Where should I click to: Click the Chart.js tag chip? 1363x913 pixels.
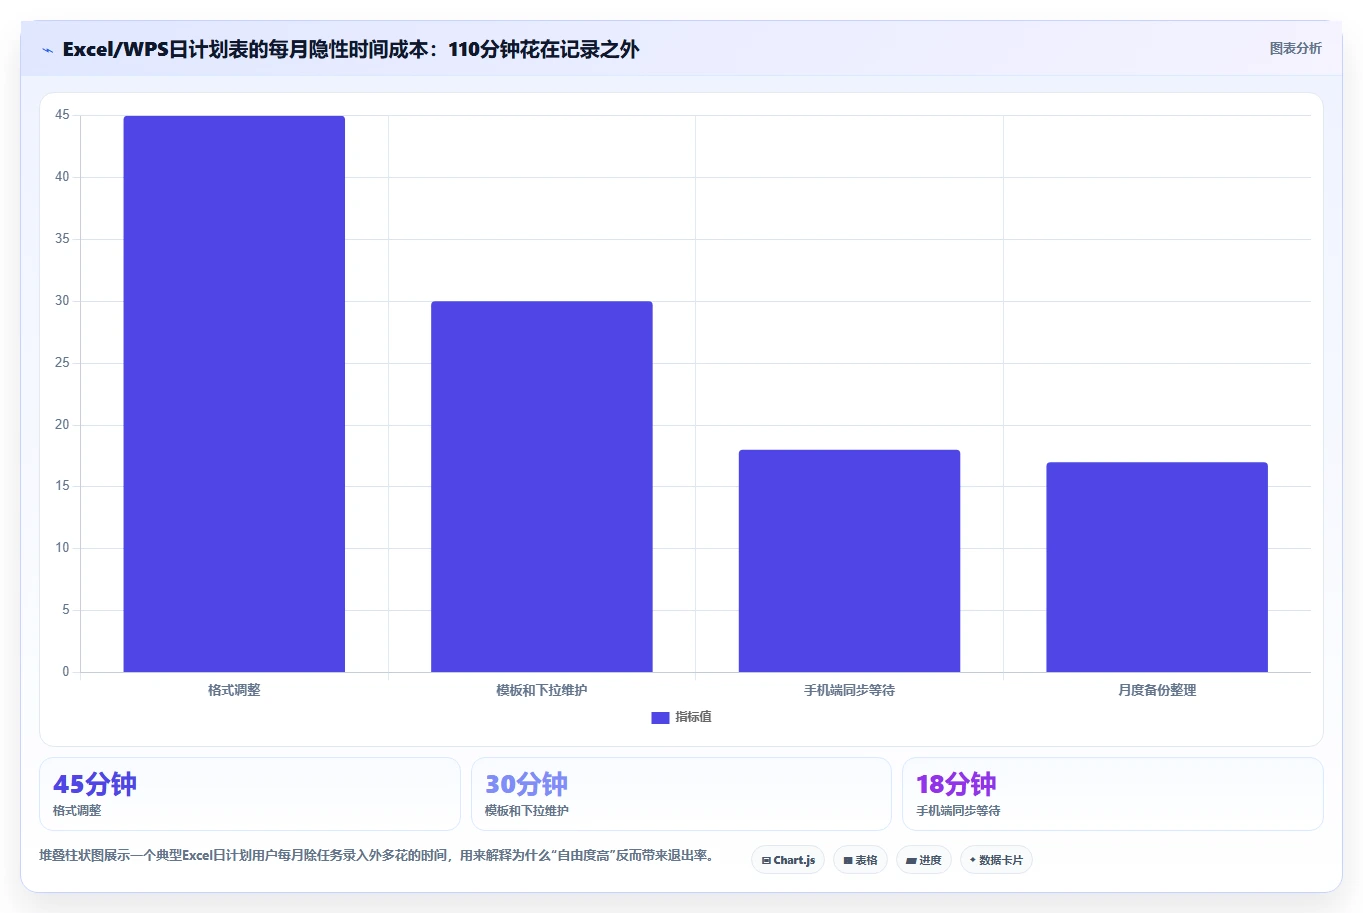(788, 860)
